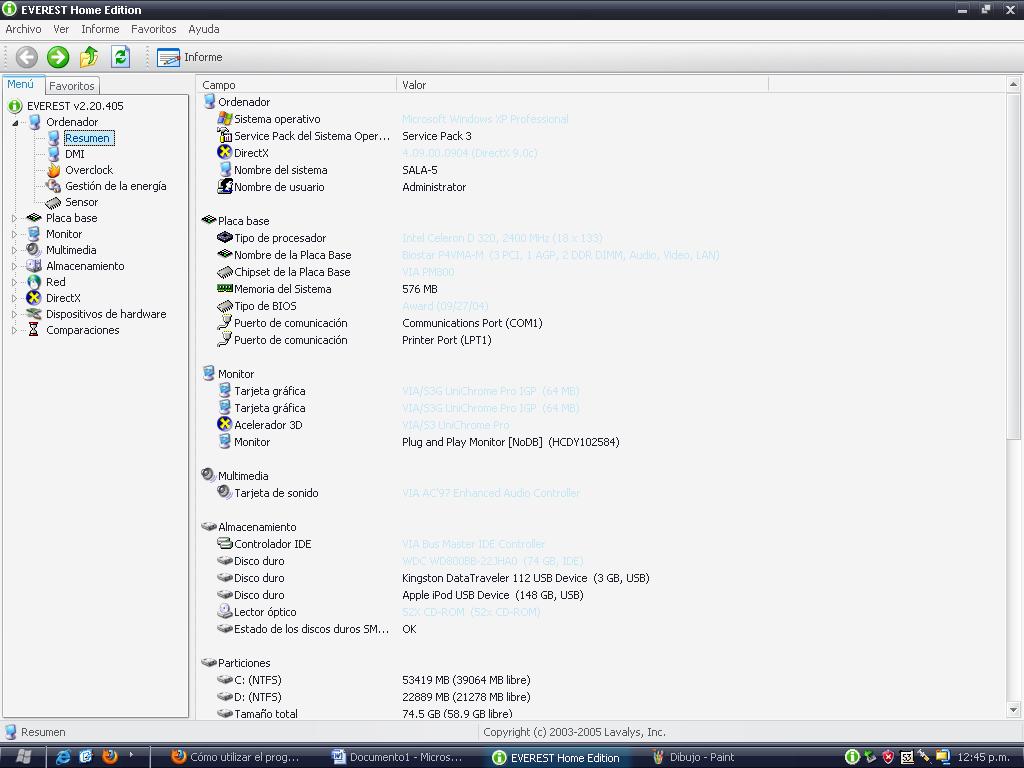Switch to the Menú tab
Image resolution: width=1024 pixels, height=768 pixels.
[21, 84]
